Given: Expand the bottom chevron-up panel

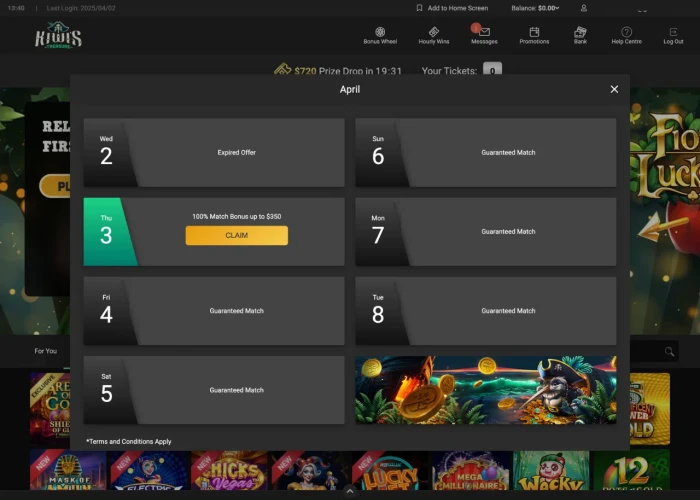Looking at the screenshot, I should point(350,491).
